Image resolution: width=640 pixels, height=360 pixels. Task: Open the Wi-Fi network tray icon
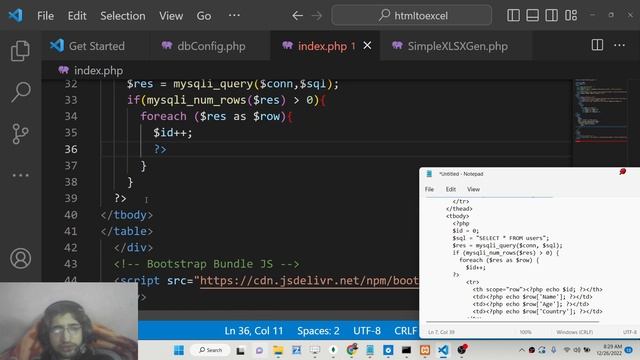[x=567, y=350]
